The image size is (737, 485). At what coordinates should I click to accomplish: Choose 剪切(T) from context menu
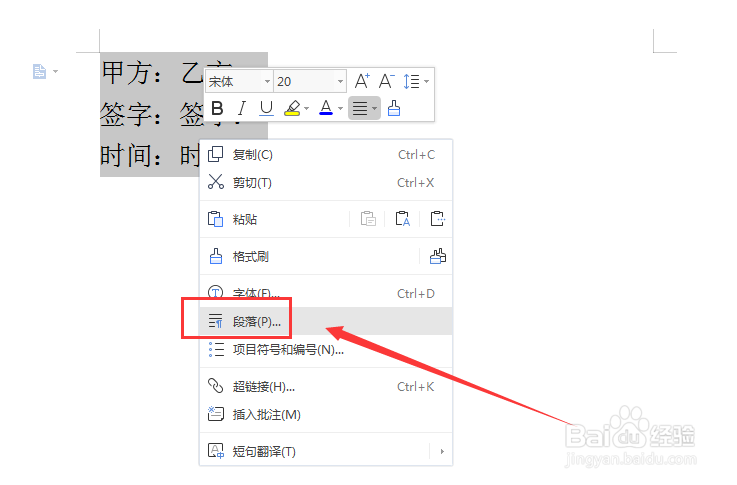click(x=326, y=182)
